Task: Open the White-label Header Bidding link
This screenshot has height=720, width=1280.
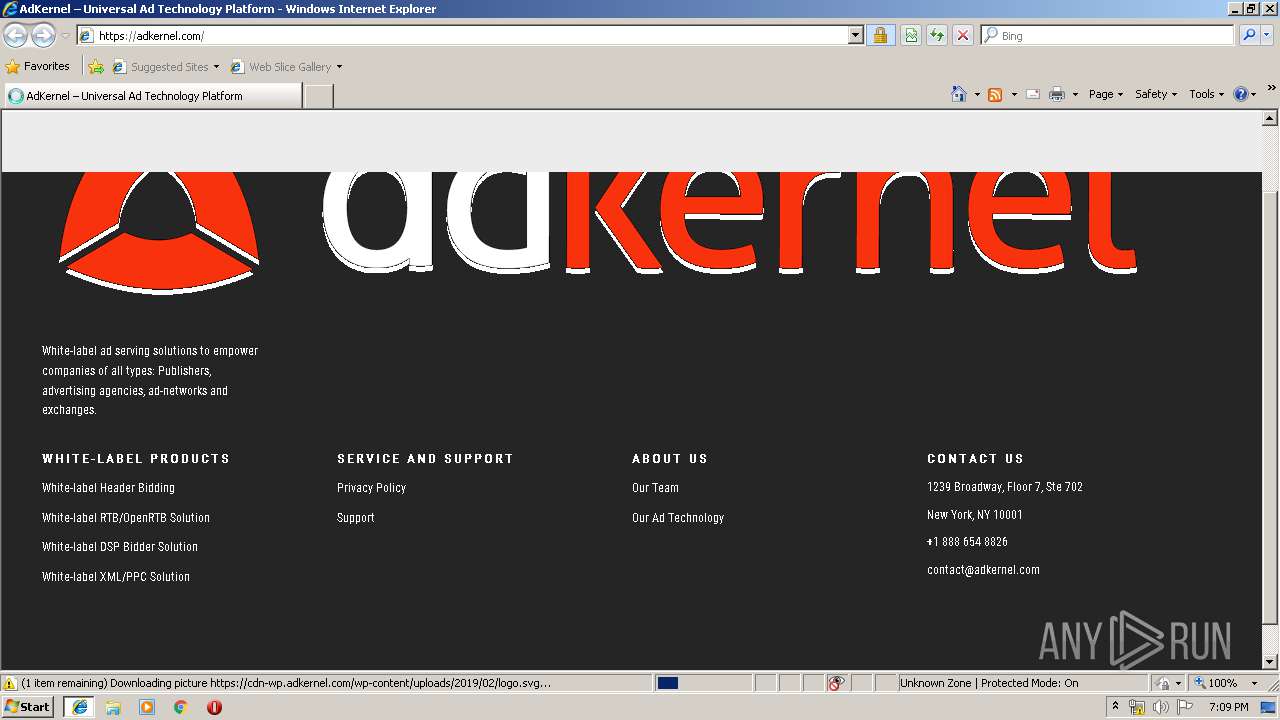Action: [x=108, y=488]
